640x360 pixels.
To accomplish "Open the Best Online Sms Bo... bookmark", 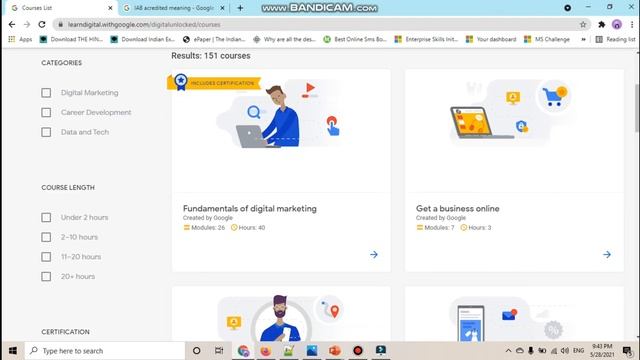I will pos(355,39).
